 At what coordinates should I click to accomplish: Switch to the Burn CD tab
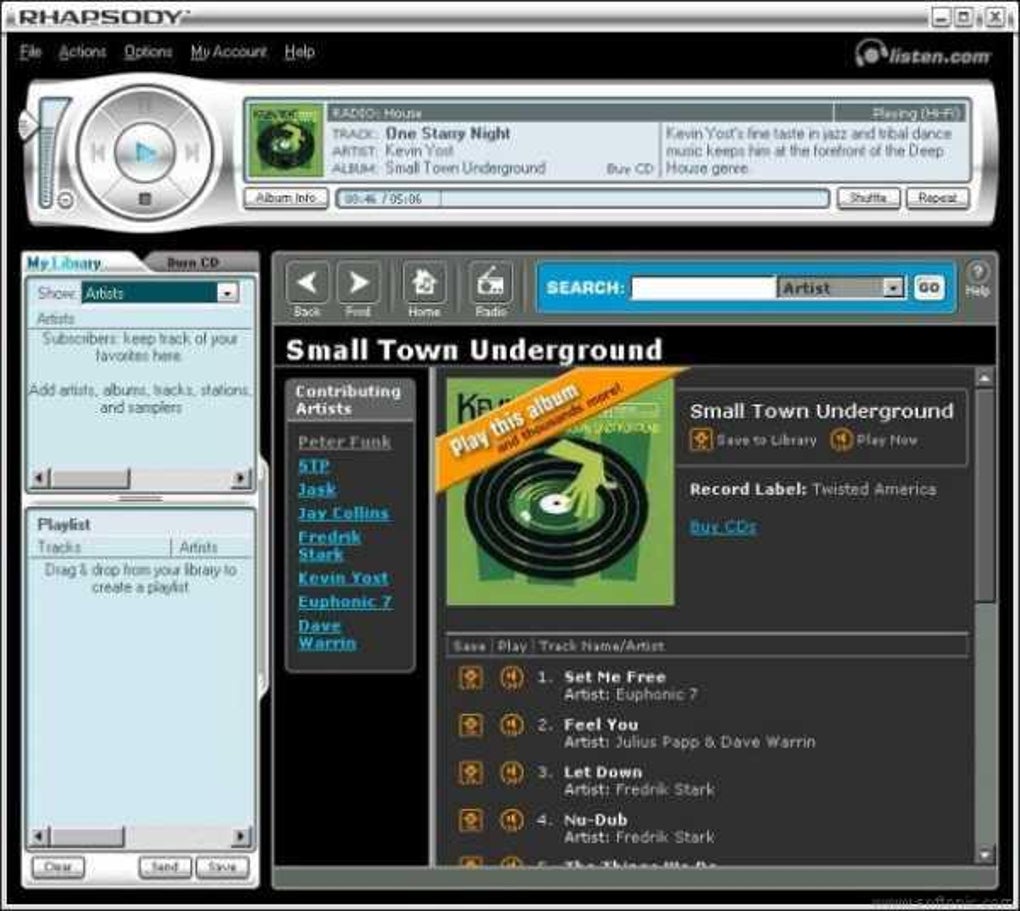tap(193, 263)
